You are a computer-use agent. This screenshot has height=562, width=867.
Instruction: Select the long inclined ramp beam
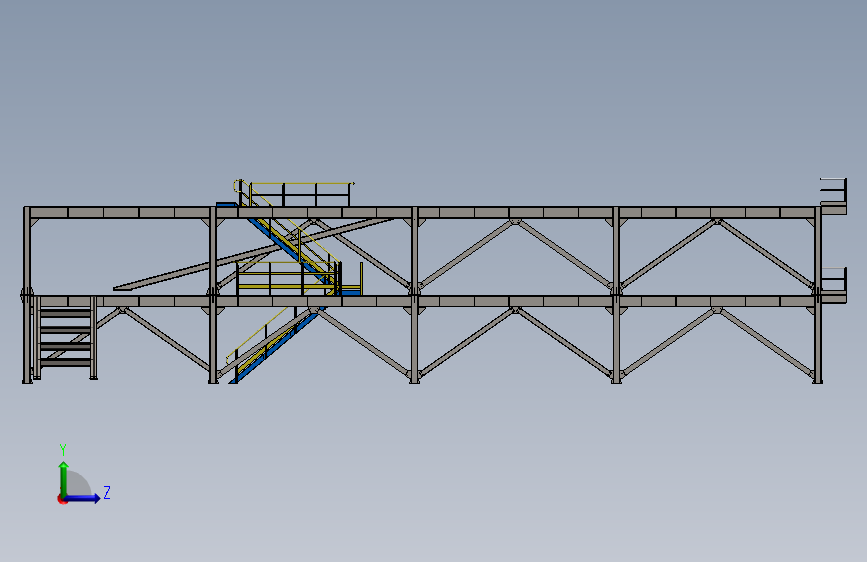click(253, 253)
